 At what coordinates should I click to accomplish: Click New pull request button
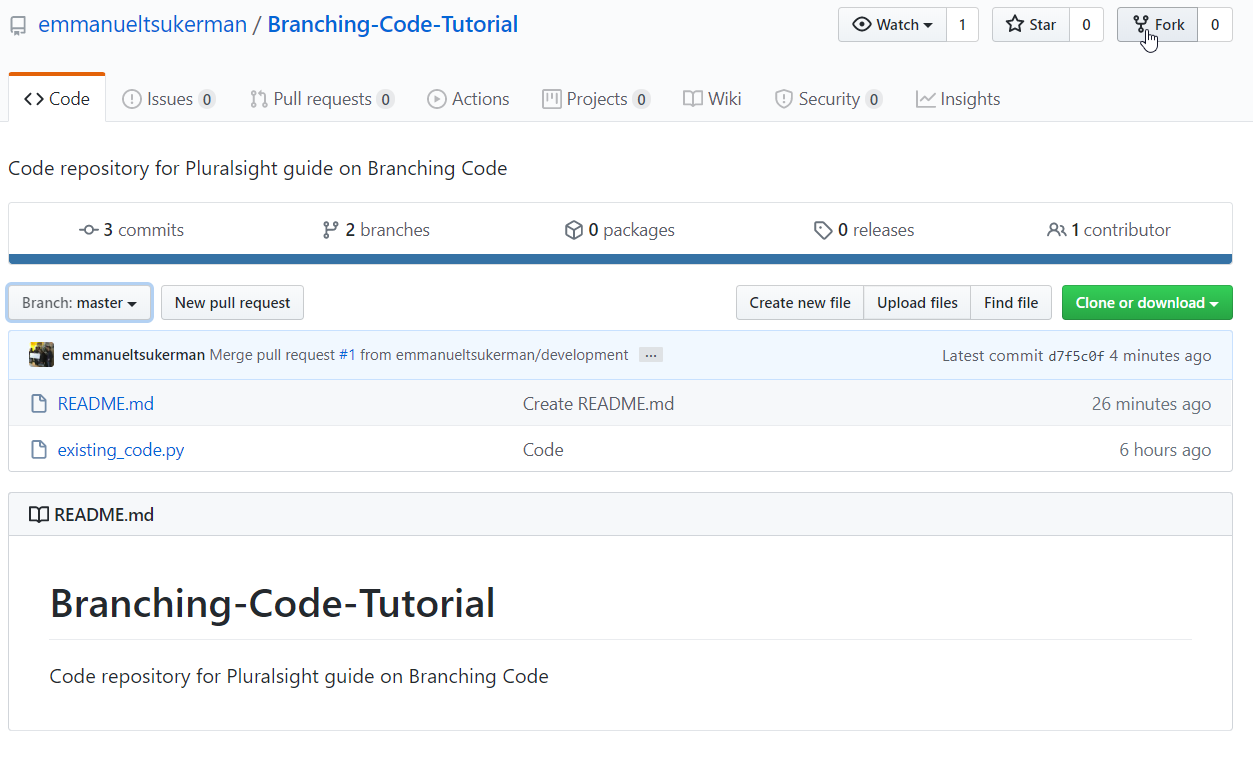tap(232, 303)
